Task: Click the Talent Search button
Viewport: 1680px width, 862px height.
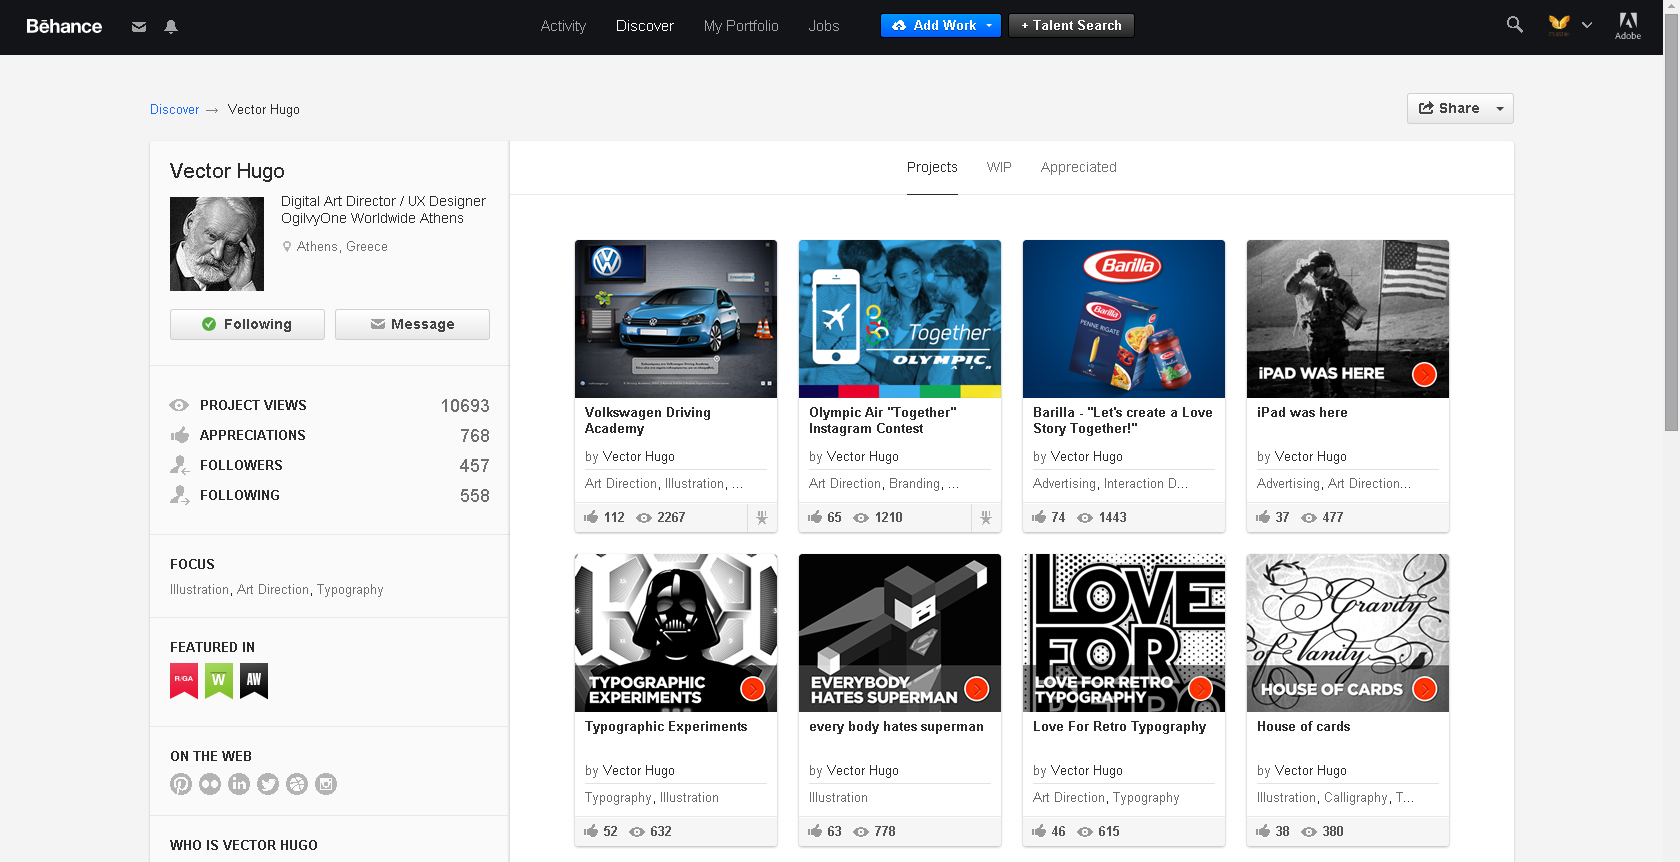Action: (x=1071, y=26)
